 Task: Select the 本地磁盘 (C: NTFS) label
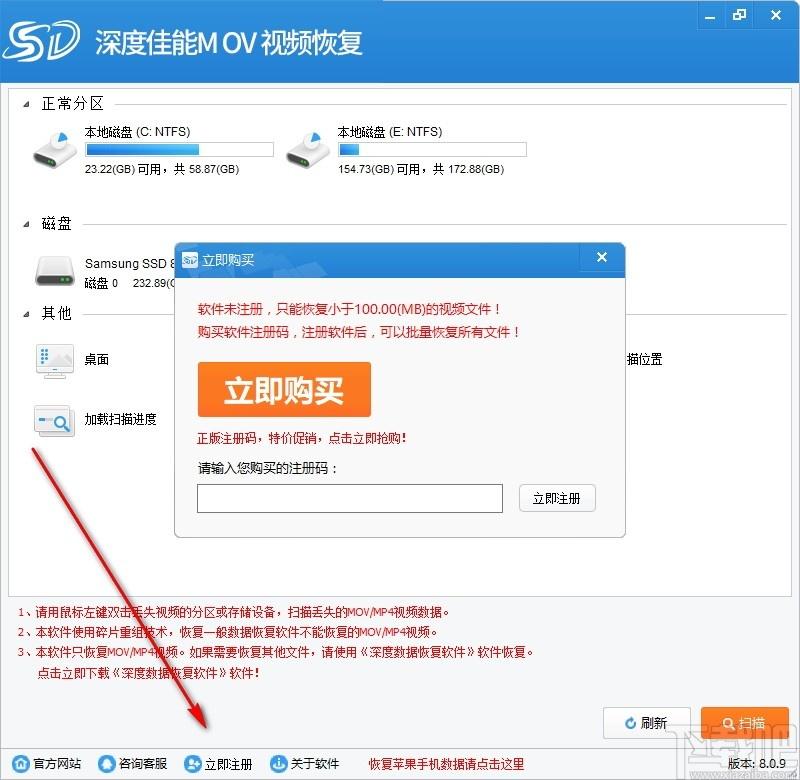coord(137,132)
